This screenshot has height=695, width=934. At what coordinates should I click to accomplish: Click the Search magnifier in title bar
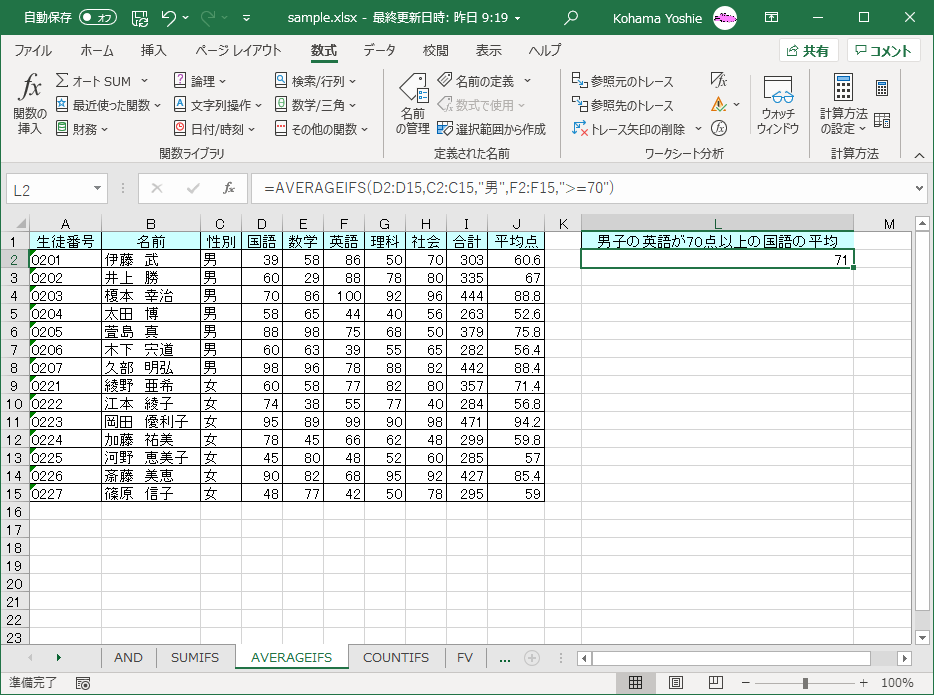571,18
